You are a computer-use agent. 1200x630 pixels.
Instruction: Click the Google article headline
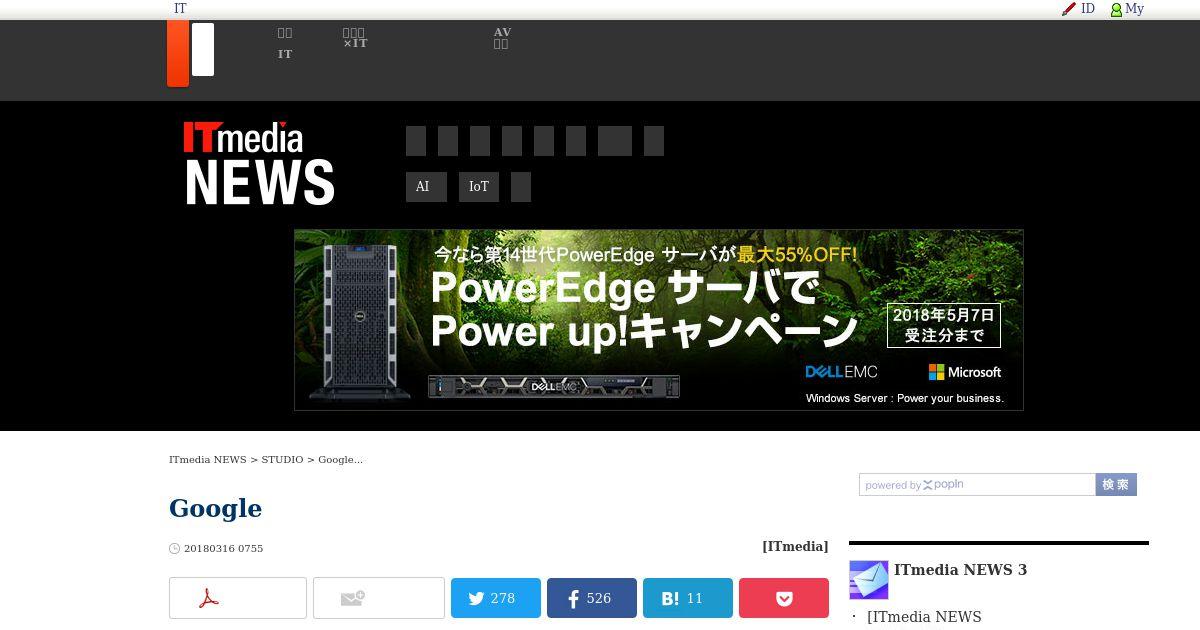pos(215,508)
